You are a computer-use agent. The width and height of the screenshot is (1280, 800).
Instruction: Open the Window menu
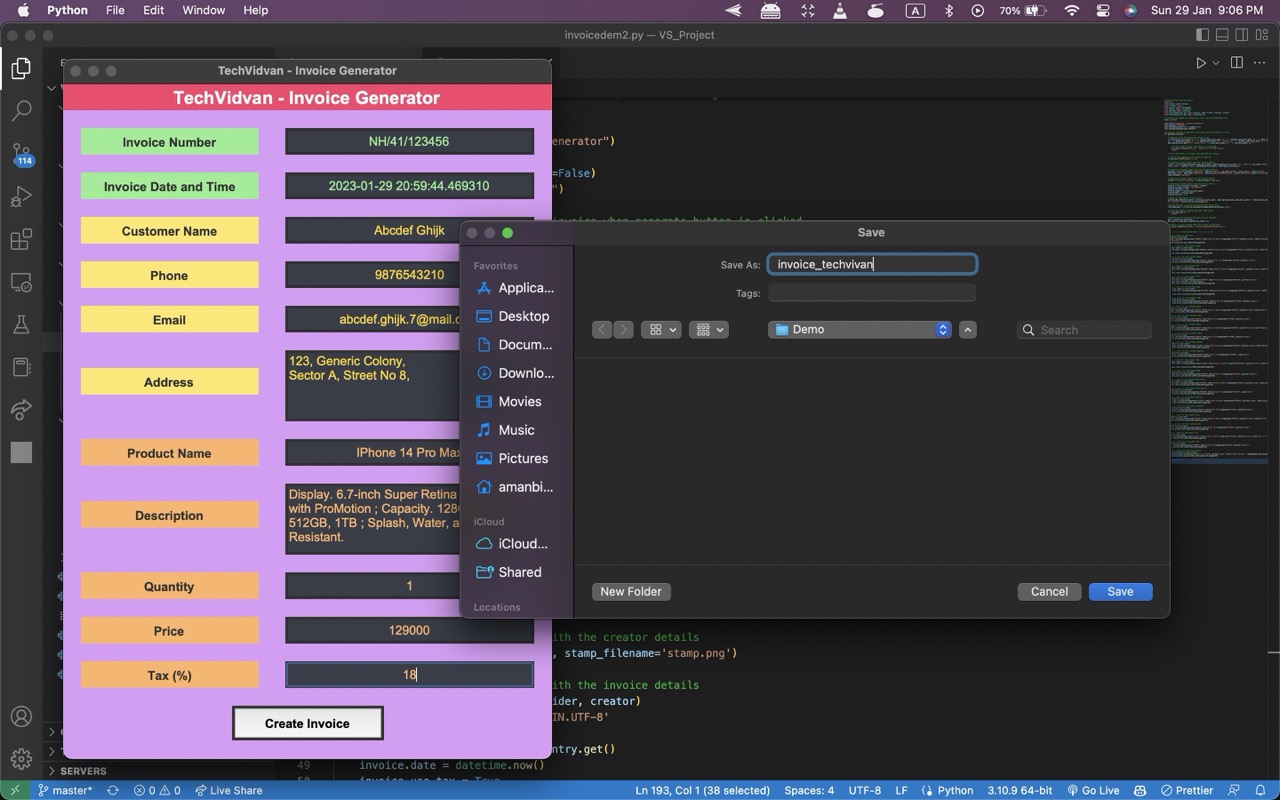(x=203, y=10)
